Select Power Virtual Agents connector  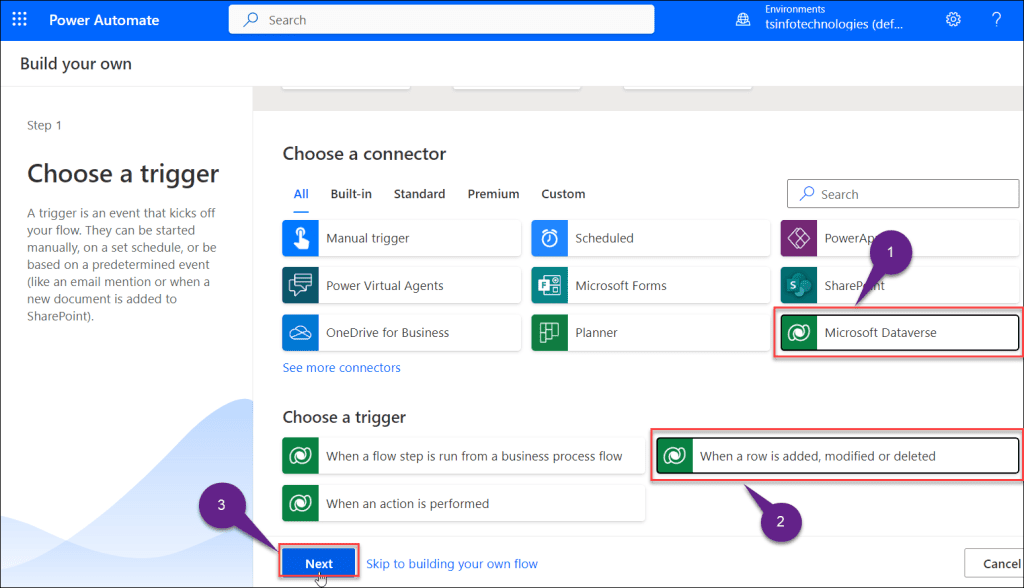click(402, 286)
